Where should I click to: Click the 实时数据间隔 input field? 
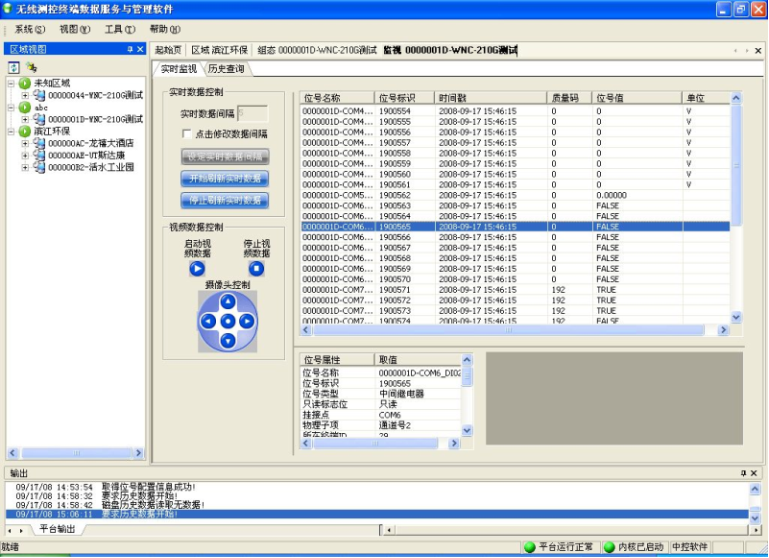[253, 114]
